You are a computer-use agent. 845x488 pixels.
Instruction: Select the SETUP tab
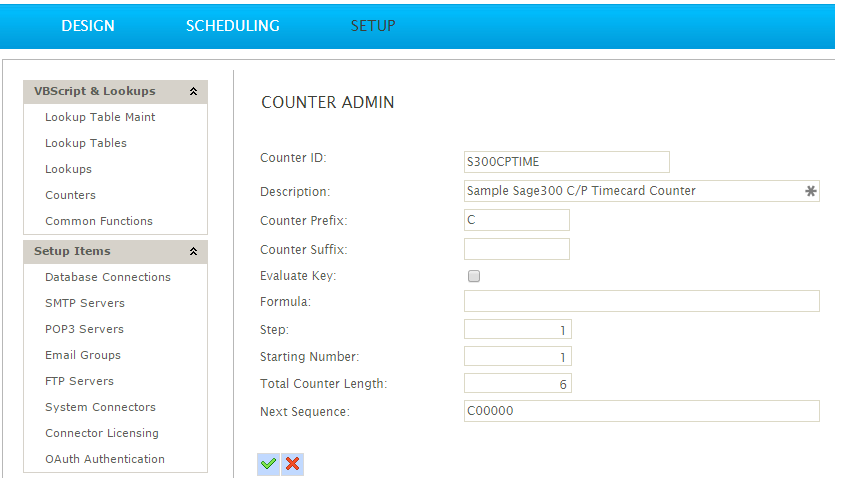[373, 26]
